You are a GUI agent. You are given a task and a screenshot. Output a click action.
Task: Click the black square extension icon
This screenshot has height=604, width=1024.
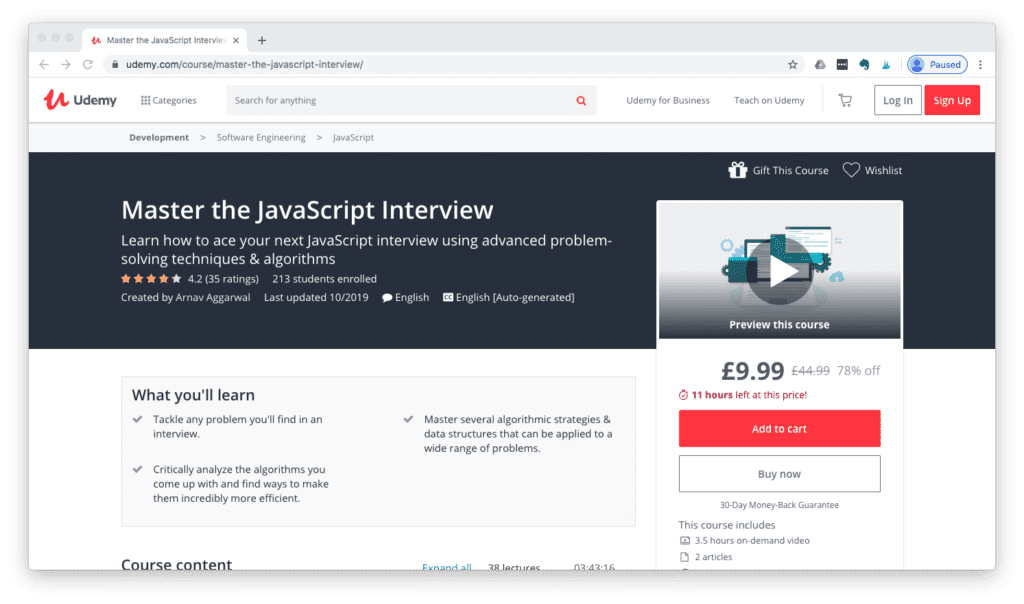pyautogui.click(x=842, y=65)
